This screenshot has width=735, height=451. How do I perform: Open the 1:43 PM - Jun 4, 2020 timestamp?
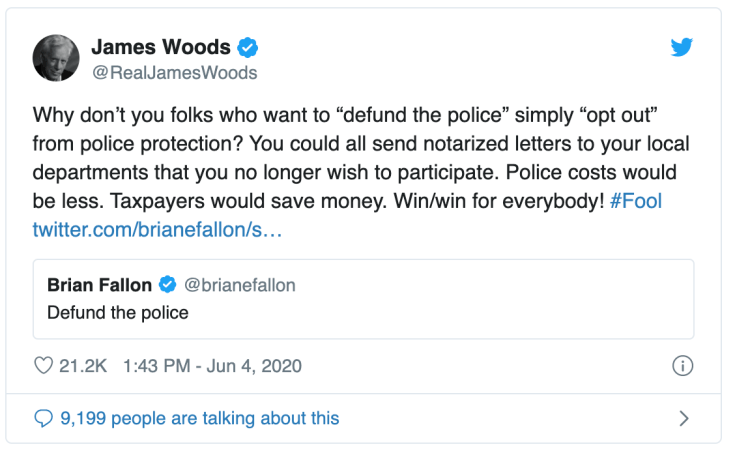[212, 366]
